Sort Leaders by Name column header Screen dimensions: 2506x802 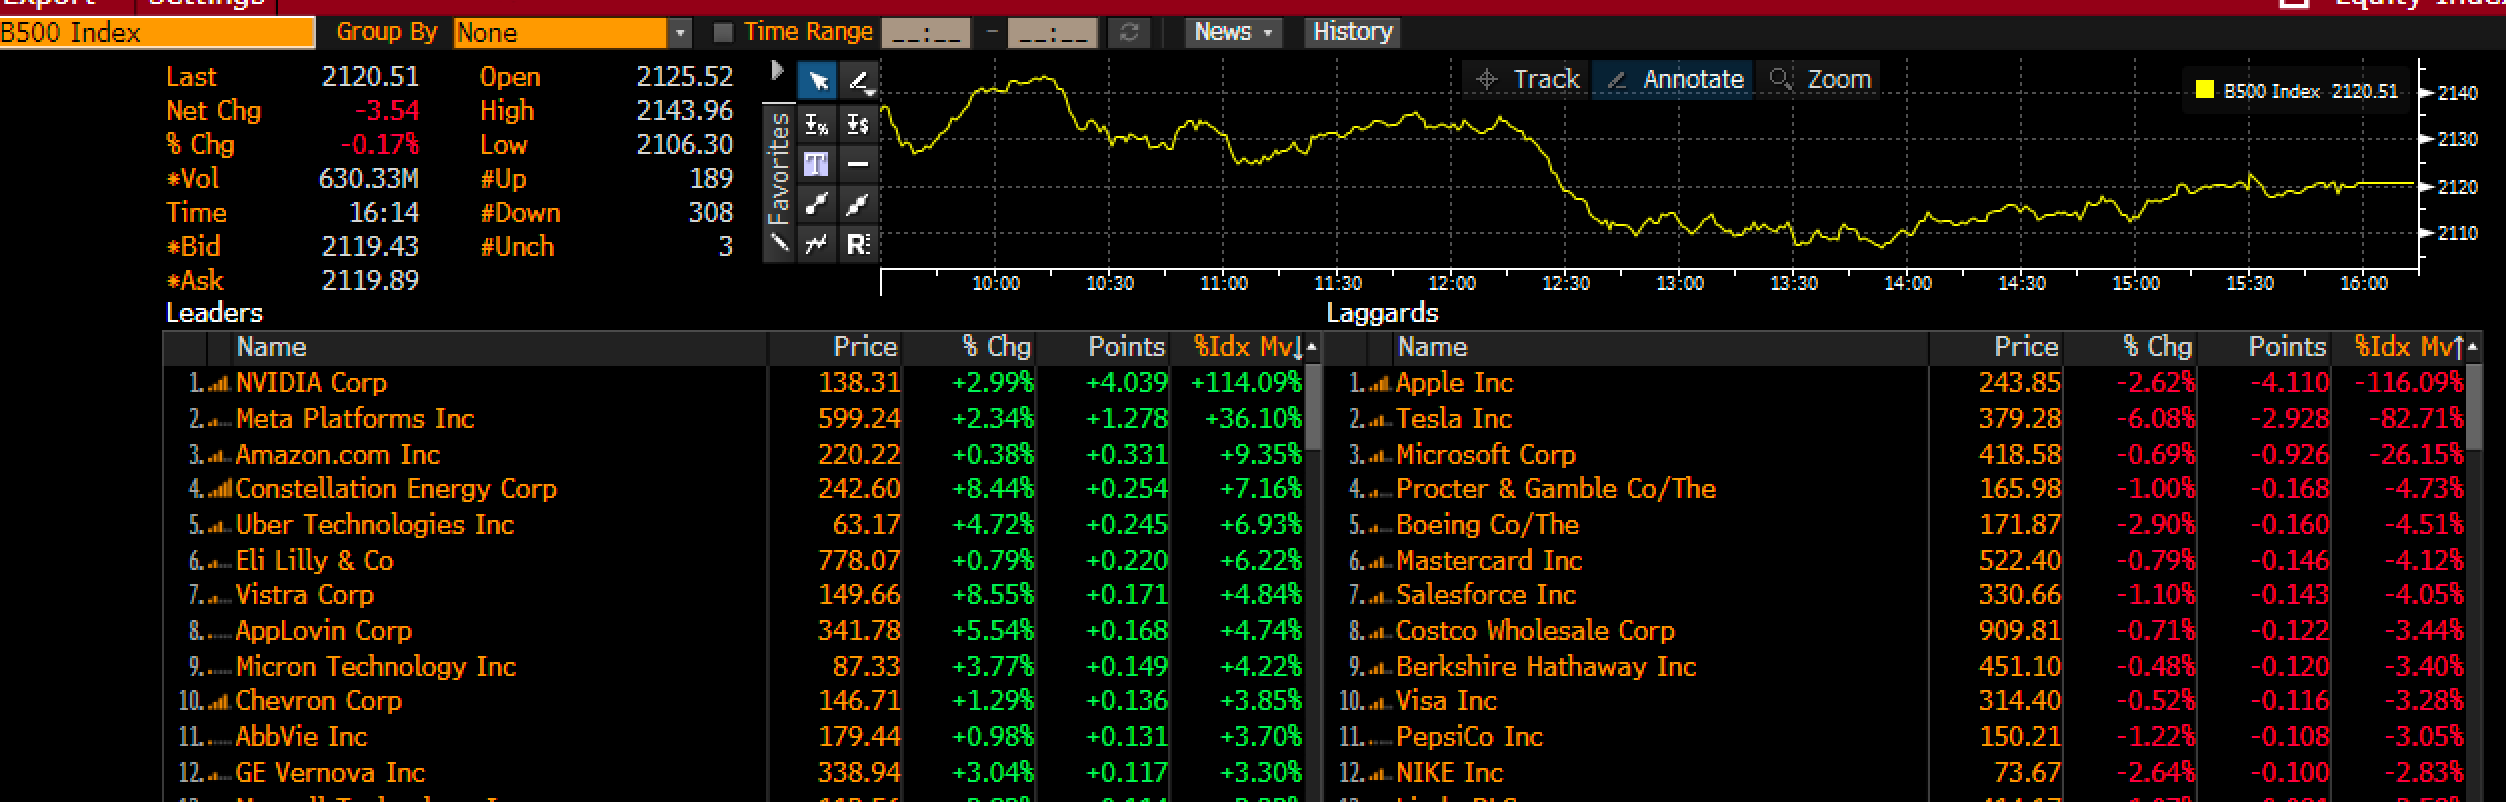coord(500,347)
